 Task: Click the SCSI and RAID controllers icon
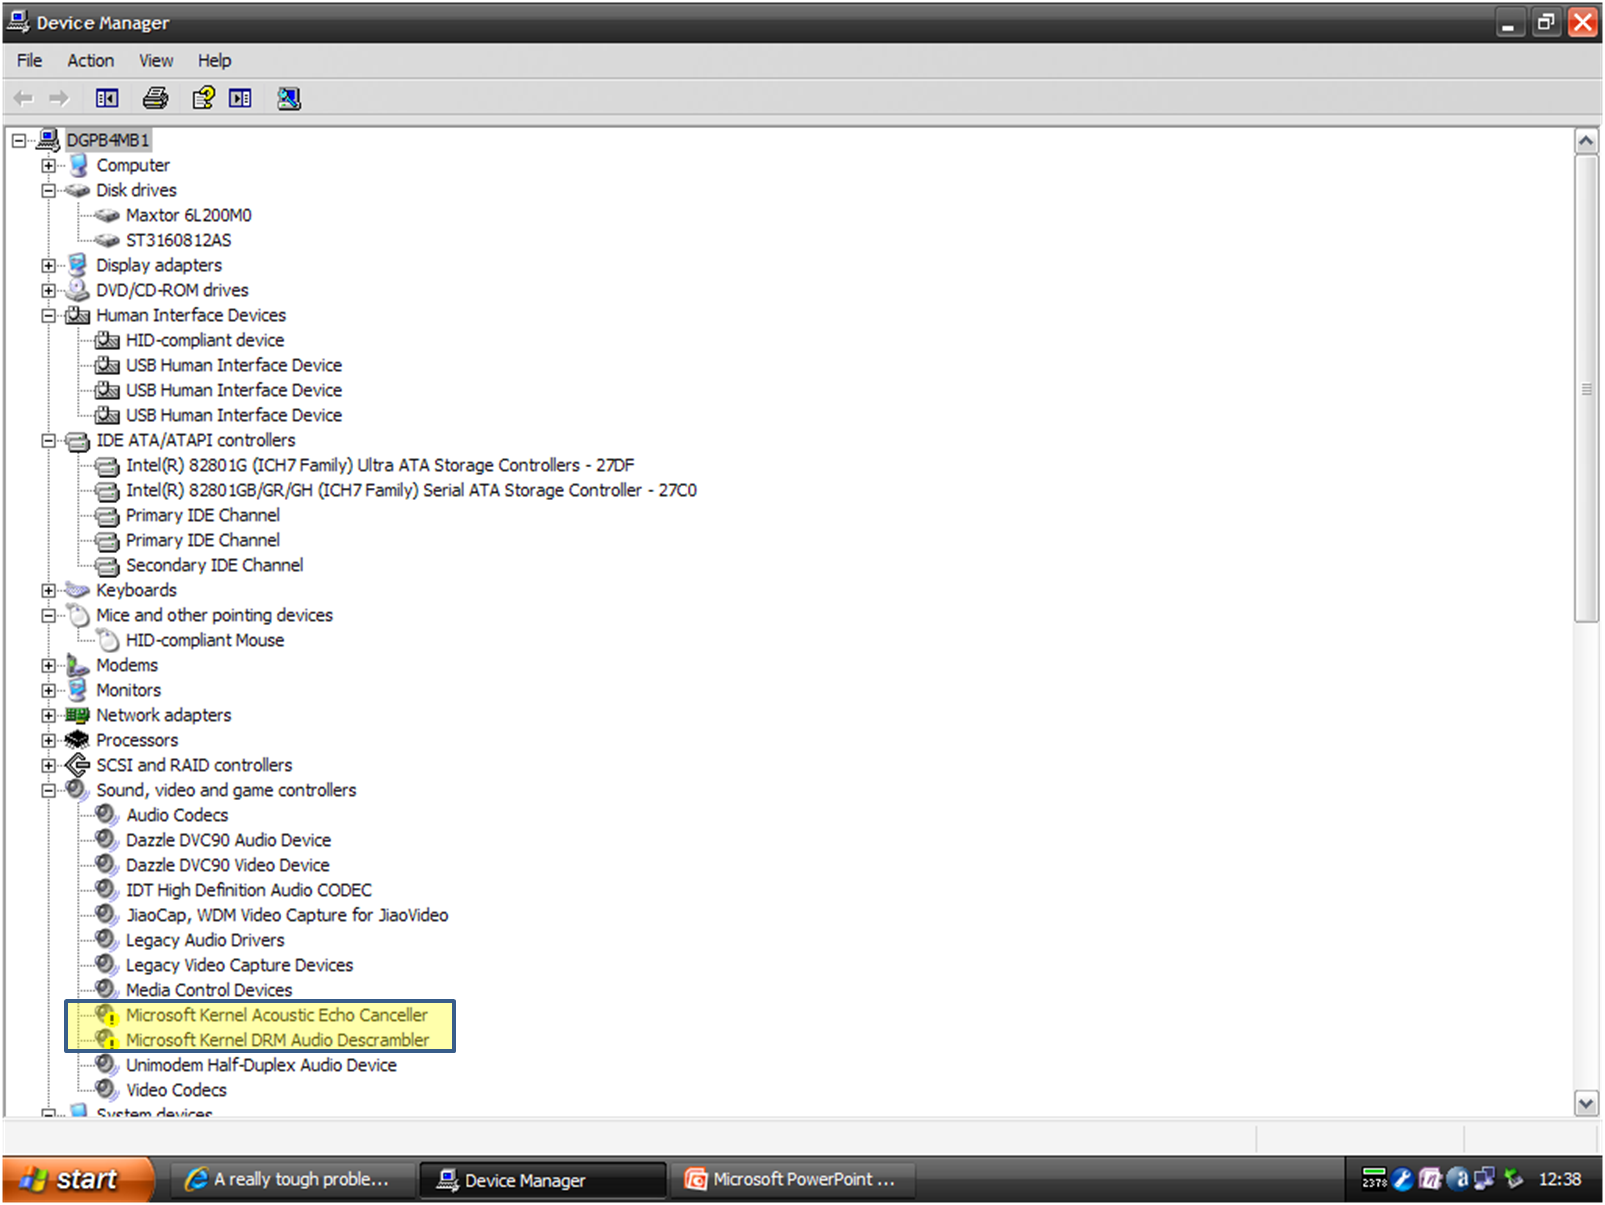pos(77,765)
